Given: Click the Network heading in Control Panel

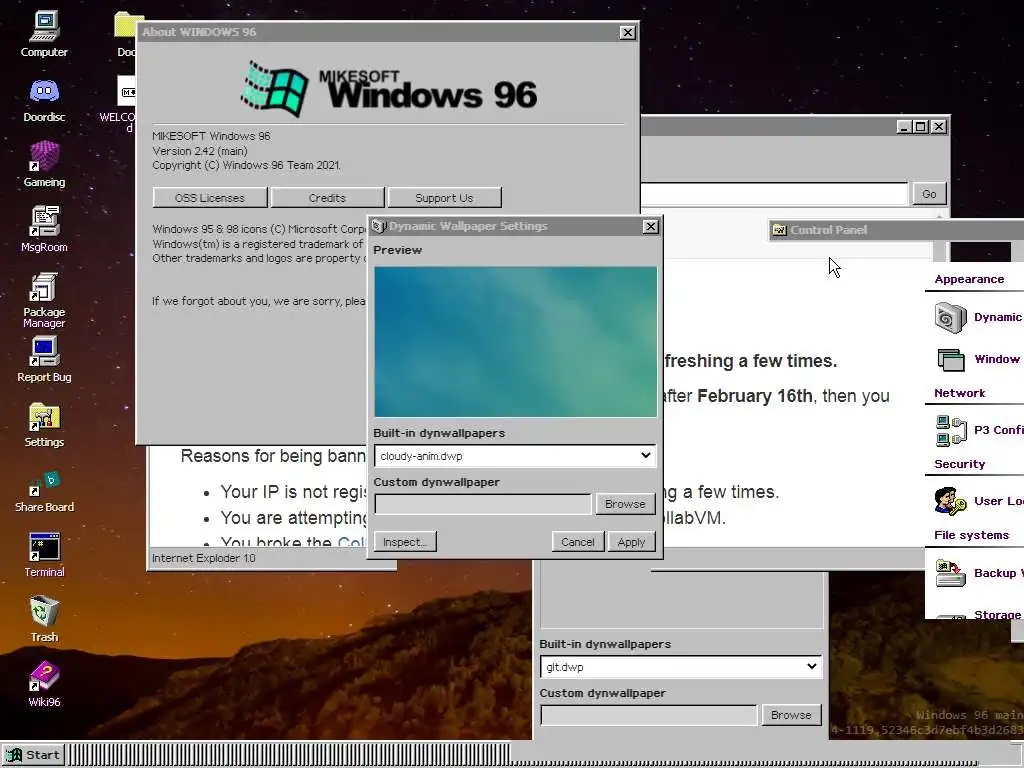Looking at the screenshot, I should click(959, 393).
